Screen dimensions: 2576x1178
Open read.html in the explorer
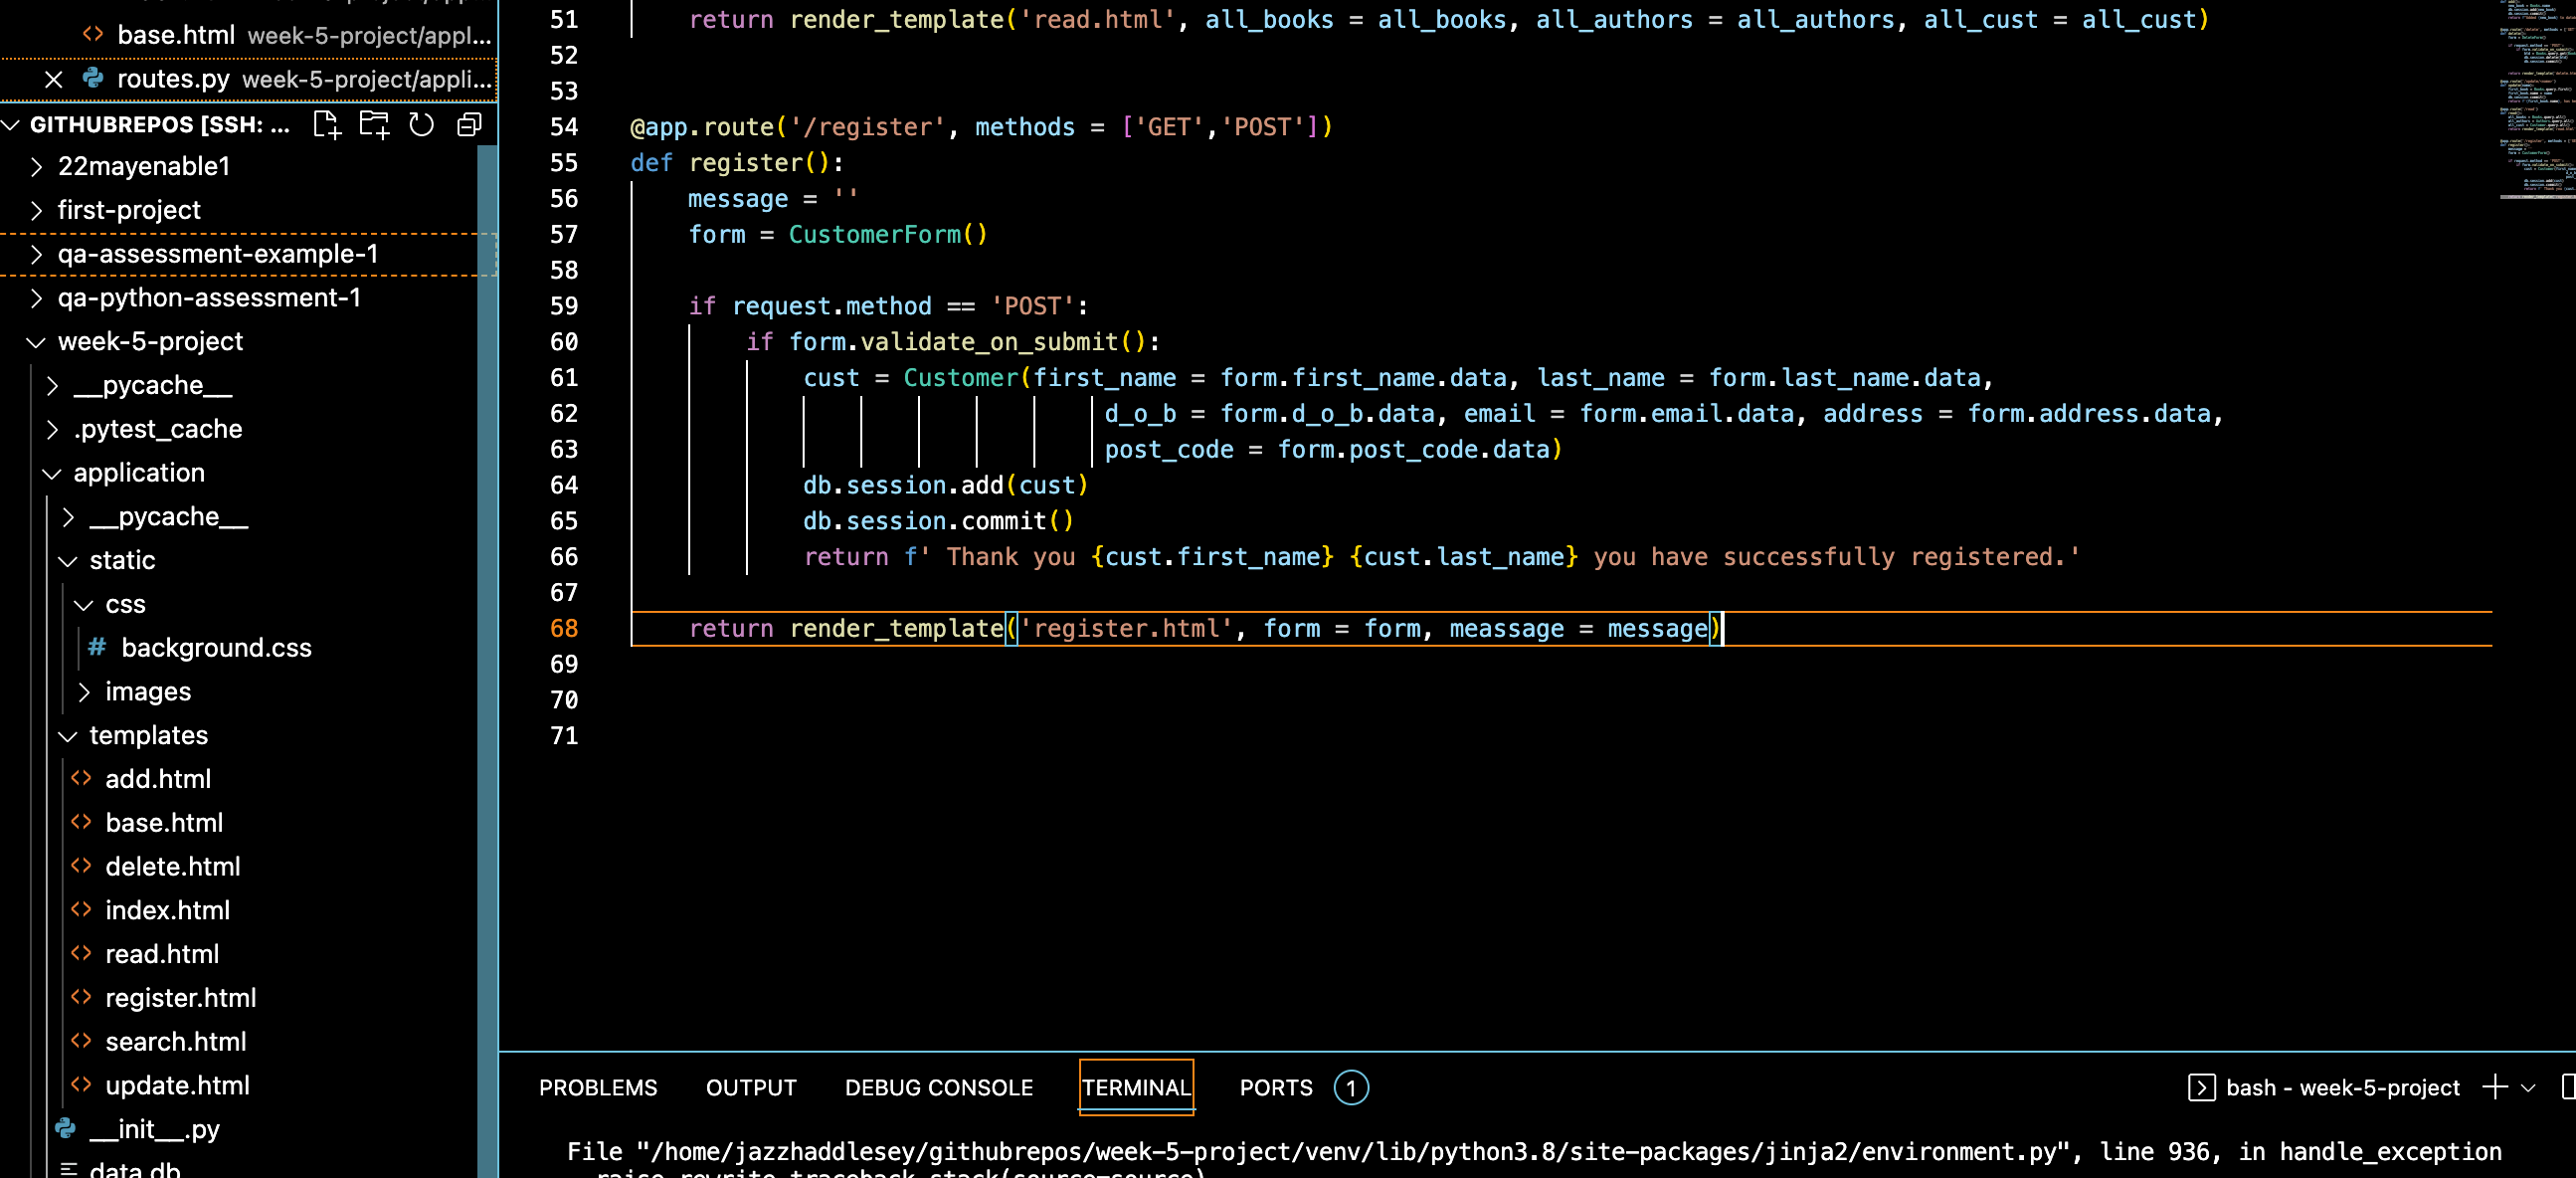pos(162,954)
